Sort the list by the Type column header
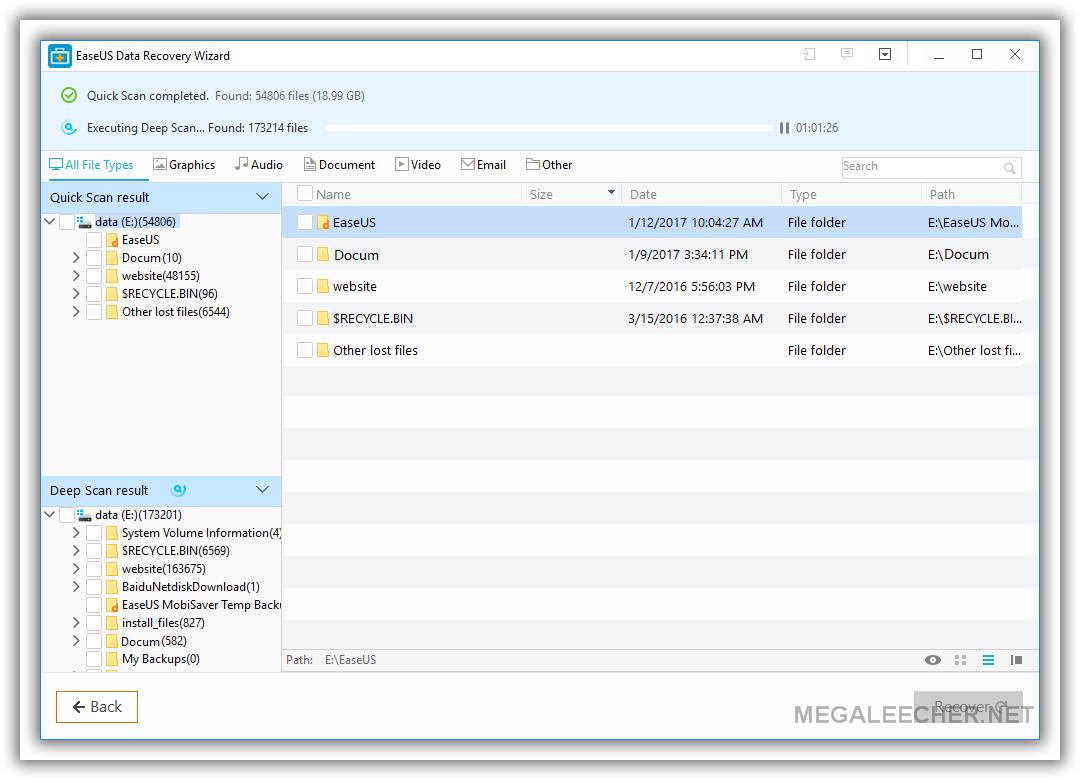The width and height of the screenshot is (1080, 780). tap(851, 194)
